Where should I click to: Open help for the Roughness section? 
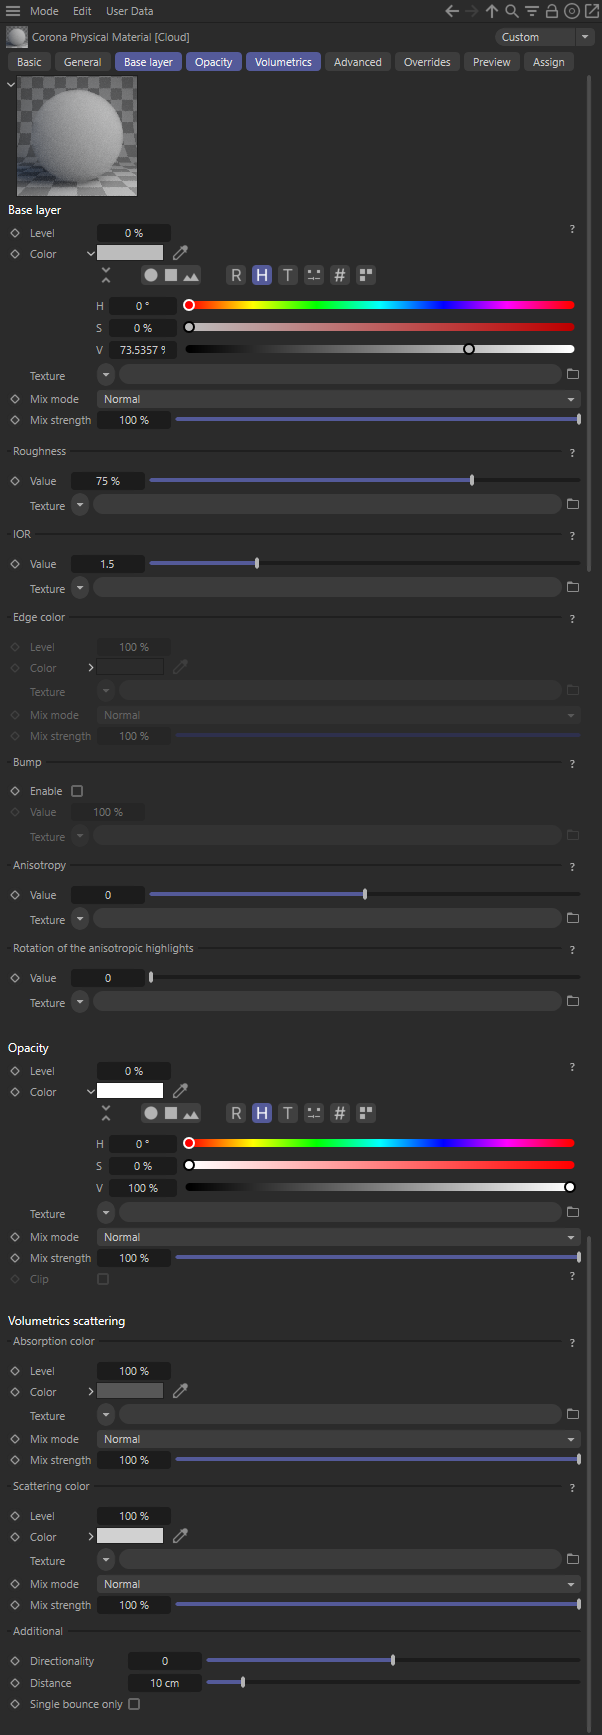[x=572, y=453]
